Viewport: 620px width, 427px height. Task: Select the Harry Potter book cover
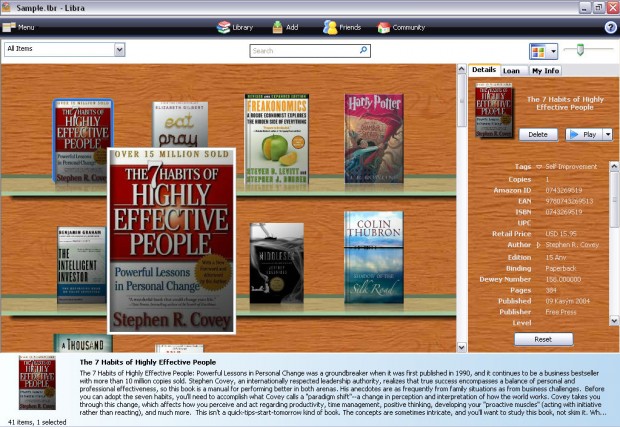click(374, 138)
